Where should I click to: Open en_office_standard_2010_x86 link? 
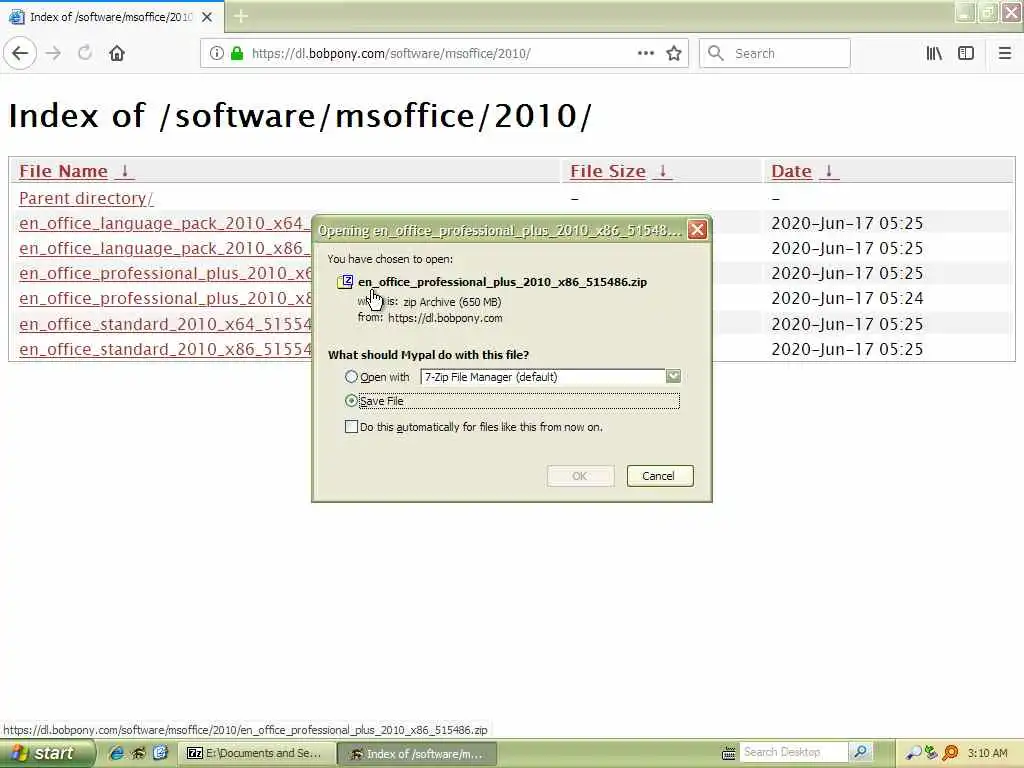pos(165,349)
